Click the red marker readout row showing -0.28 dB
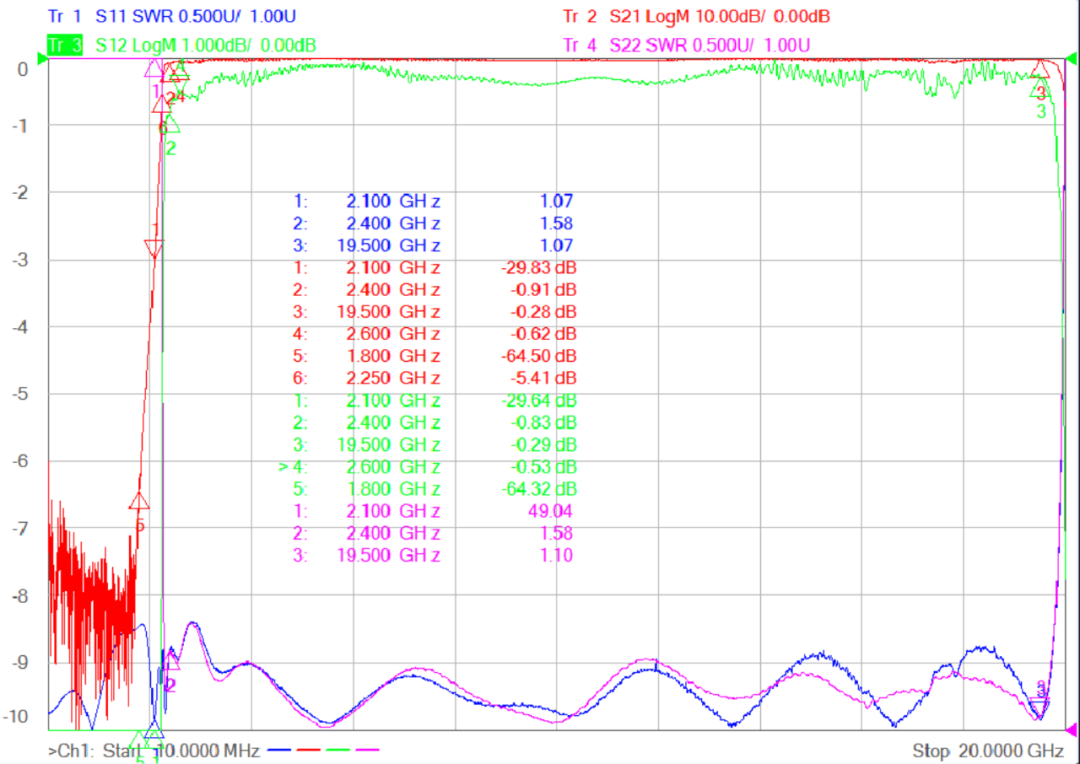The image size is (1080, 764). tap(435, 311)
